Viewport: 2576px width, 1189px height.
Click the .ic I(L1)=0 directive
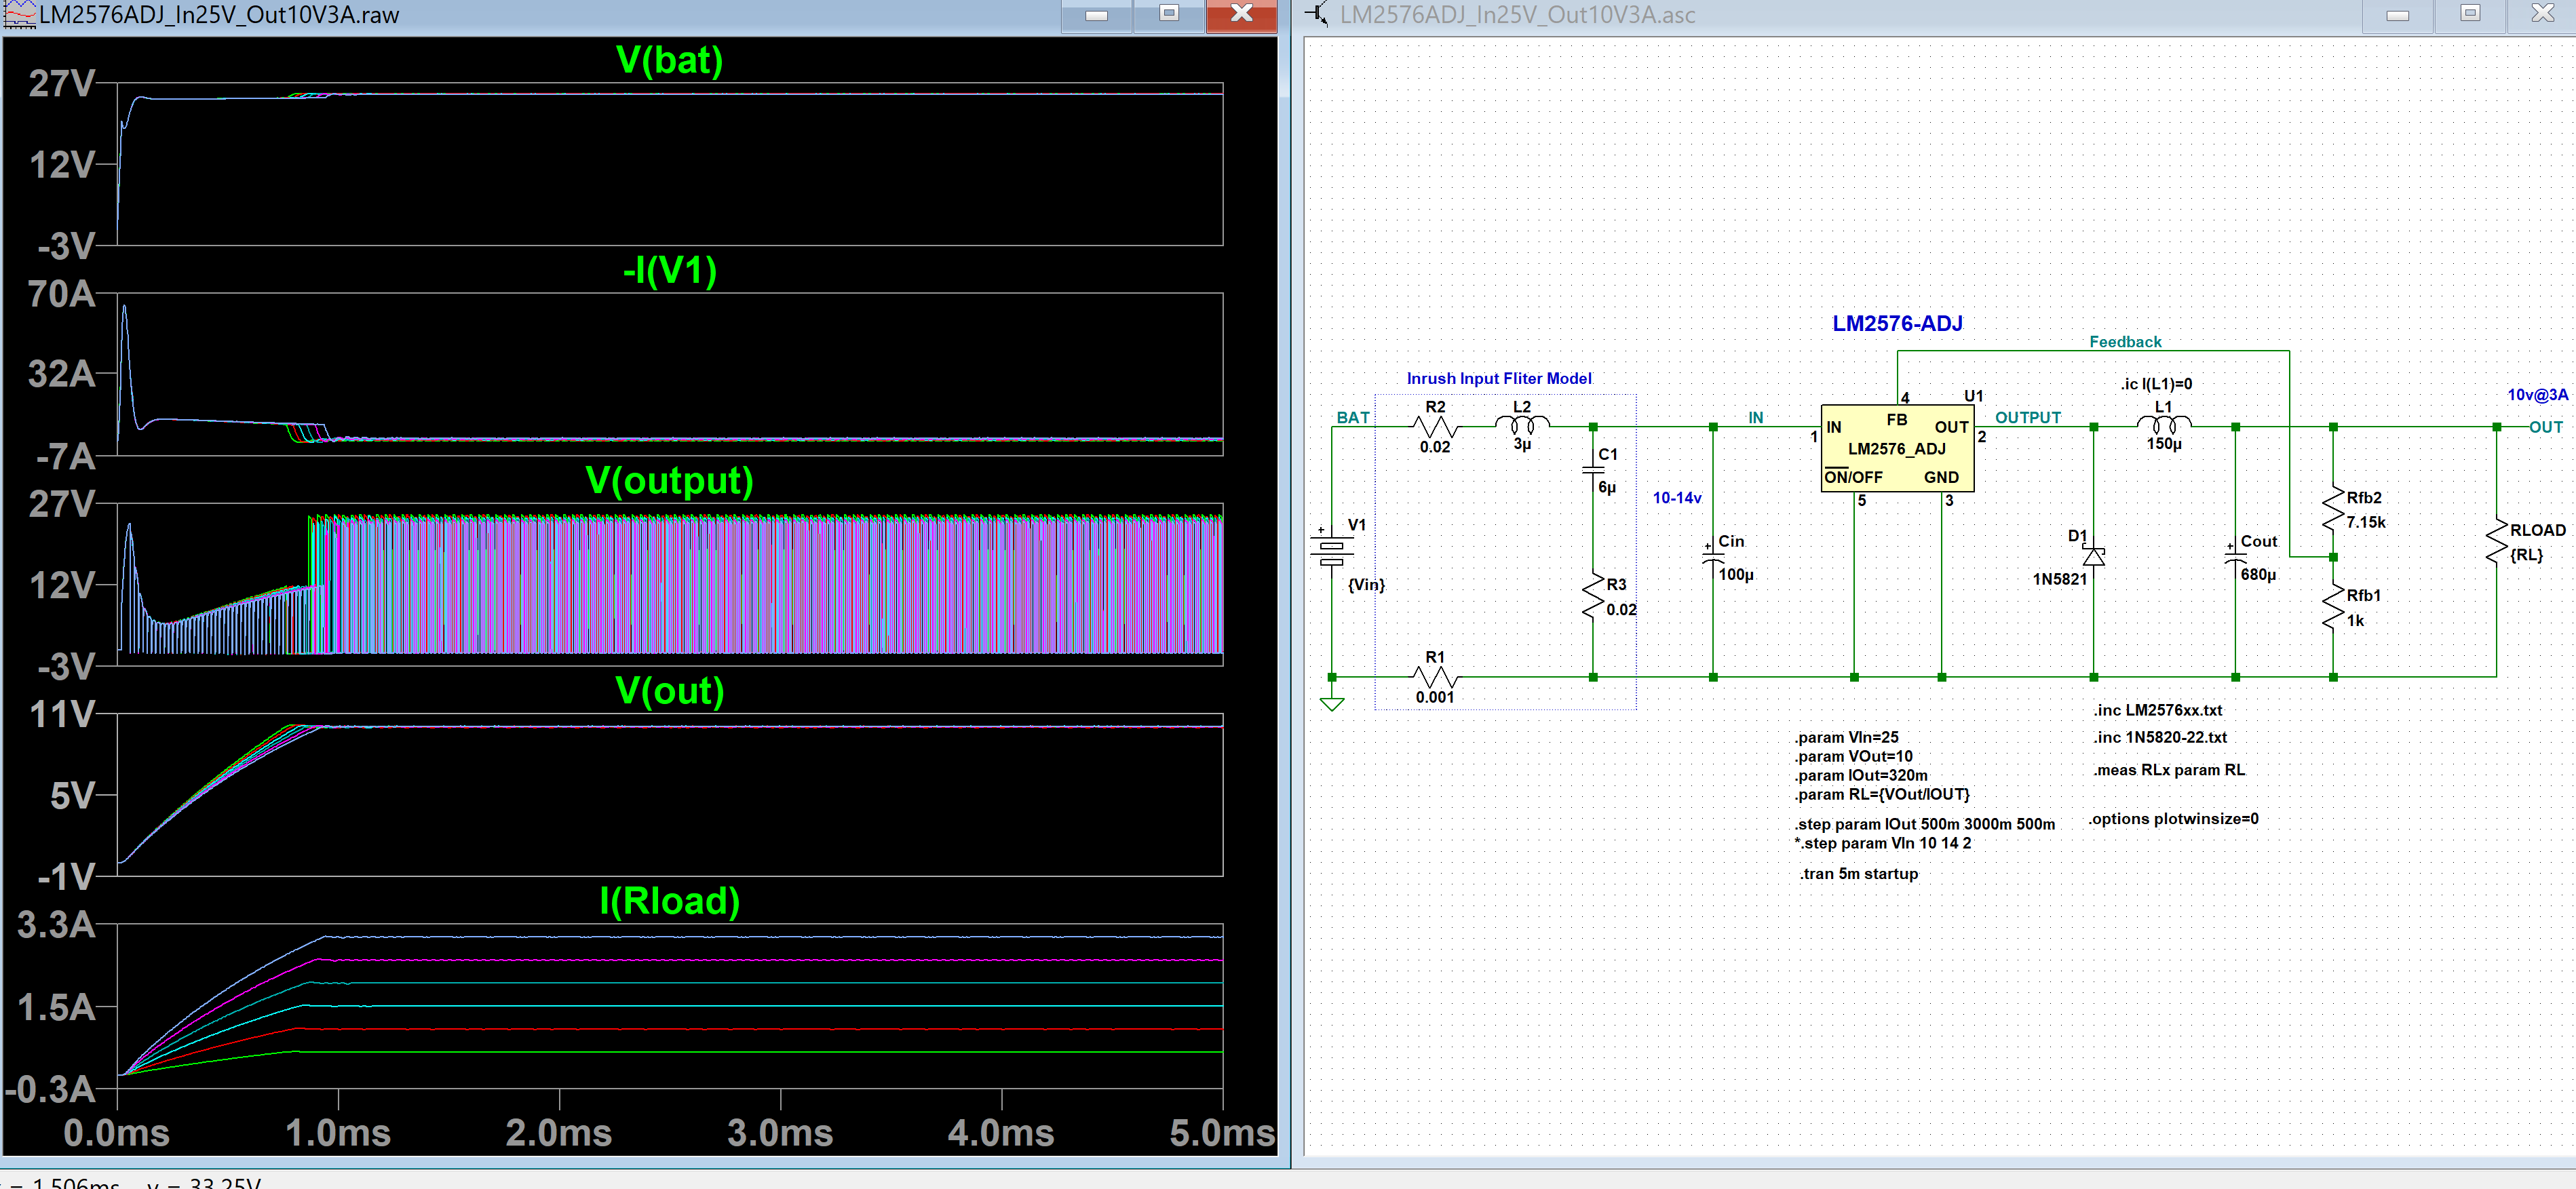tap(2156, 384)
